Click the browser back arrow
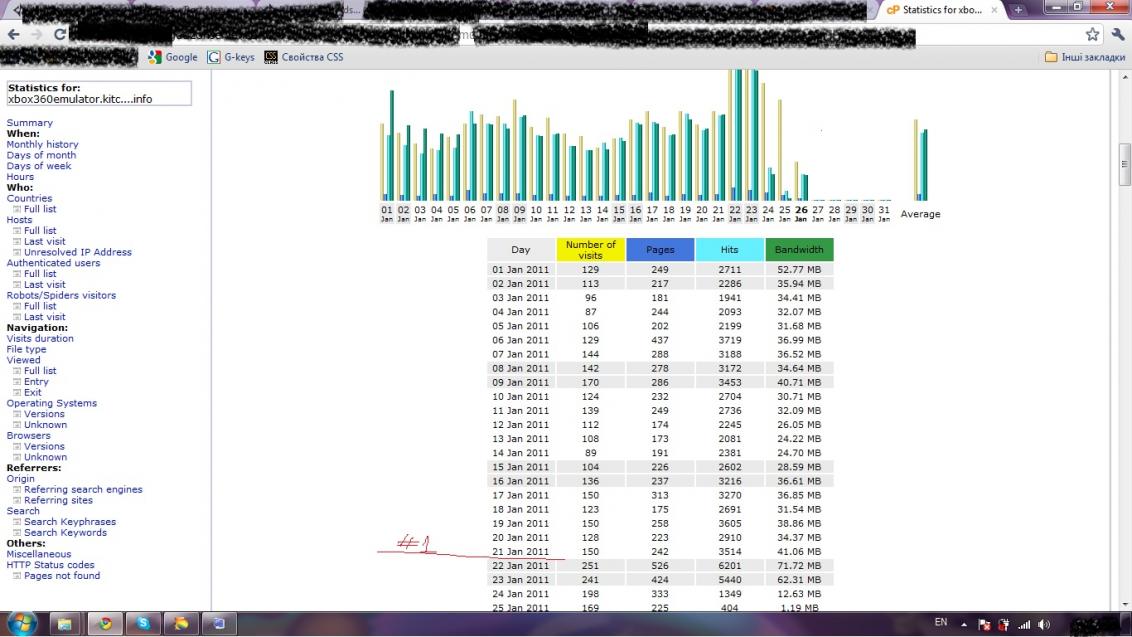 click(x=13, y=34)
